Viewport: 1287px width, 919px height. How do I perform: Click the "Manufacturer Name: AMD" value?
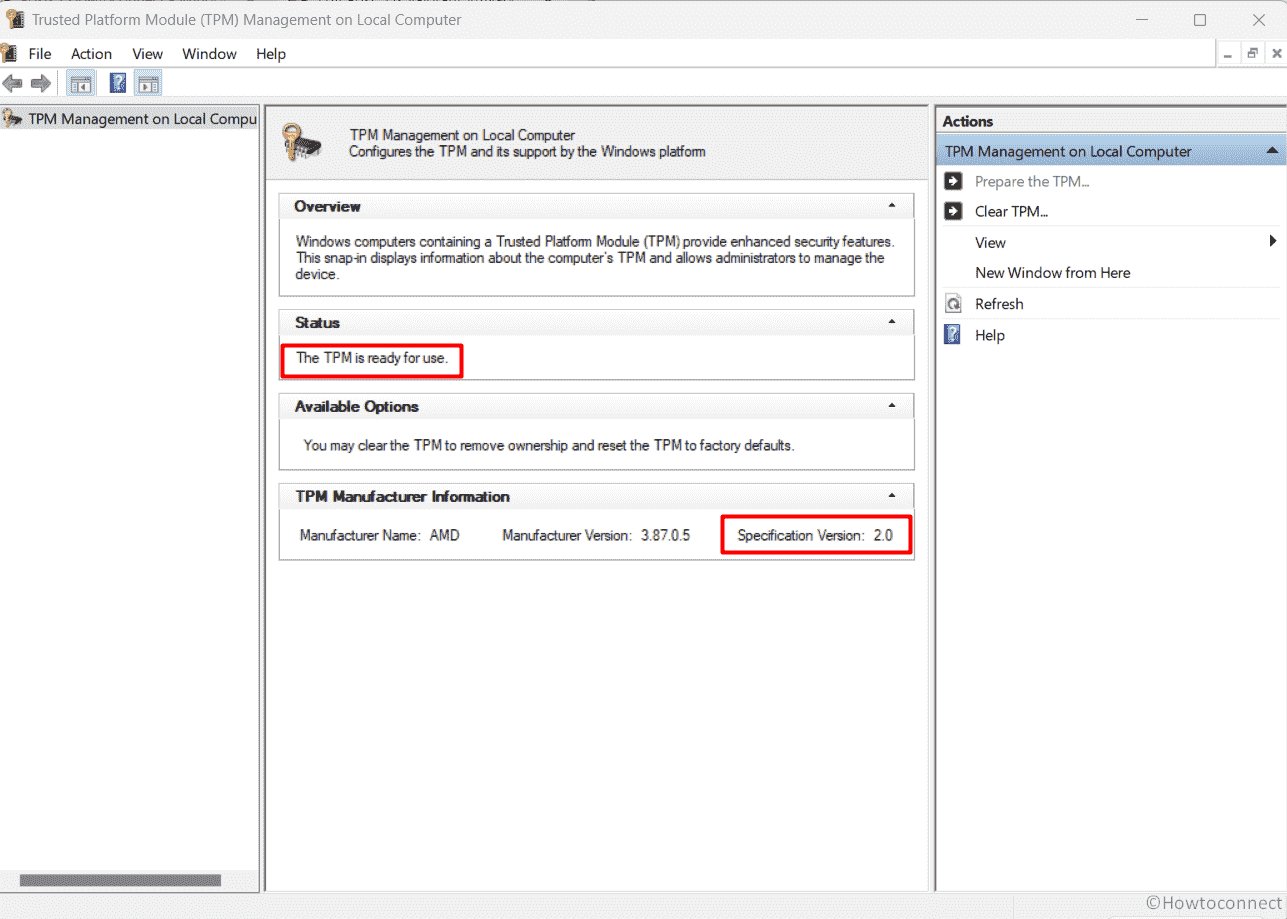(x=380, y=535)
